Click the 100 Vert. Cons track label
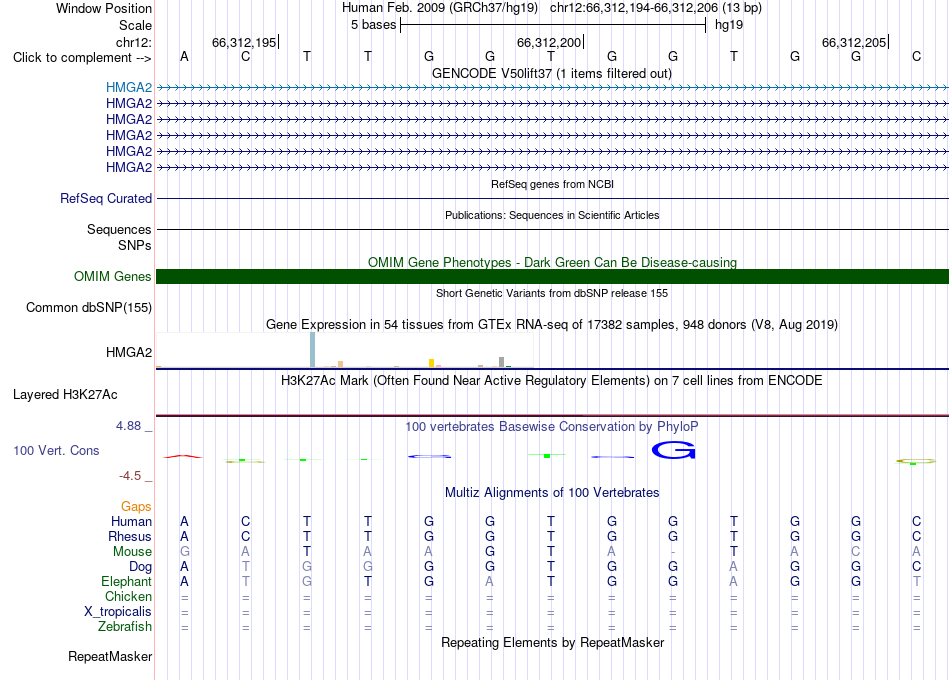950x680 pixels. point(56,450)
